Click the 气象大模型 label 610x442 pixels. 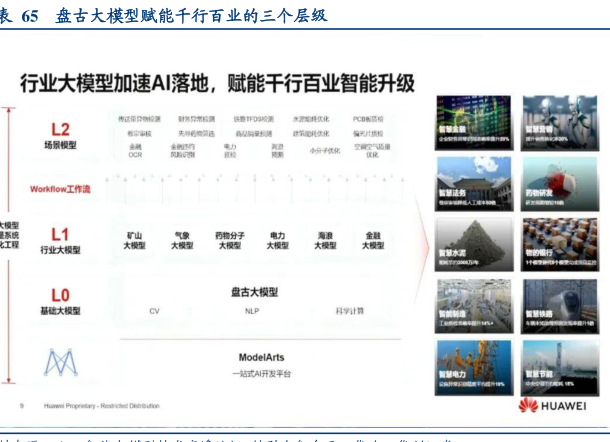point(182,239)
